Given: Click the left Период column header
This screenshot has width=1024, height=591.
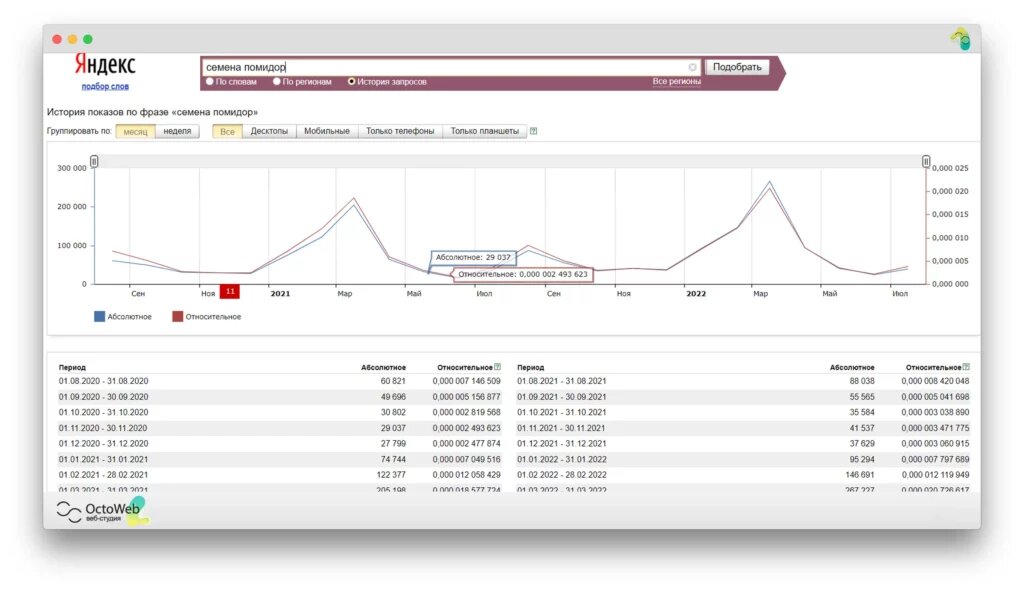Looking at the screenshot, I should tap(72, 368).
